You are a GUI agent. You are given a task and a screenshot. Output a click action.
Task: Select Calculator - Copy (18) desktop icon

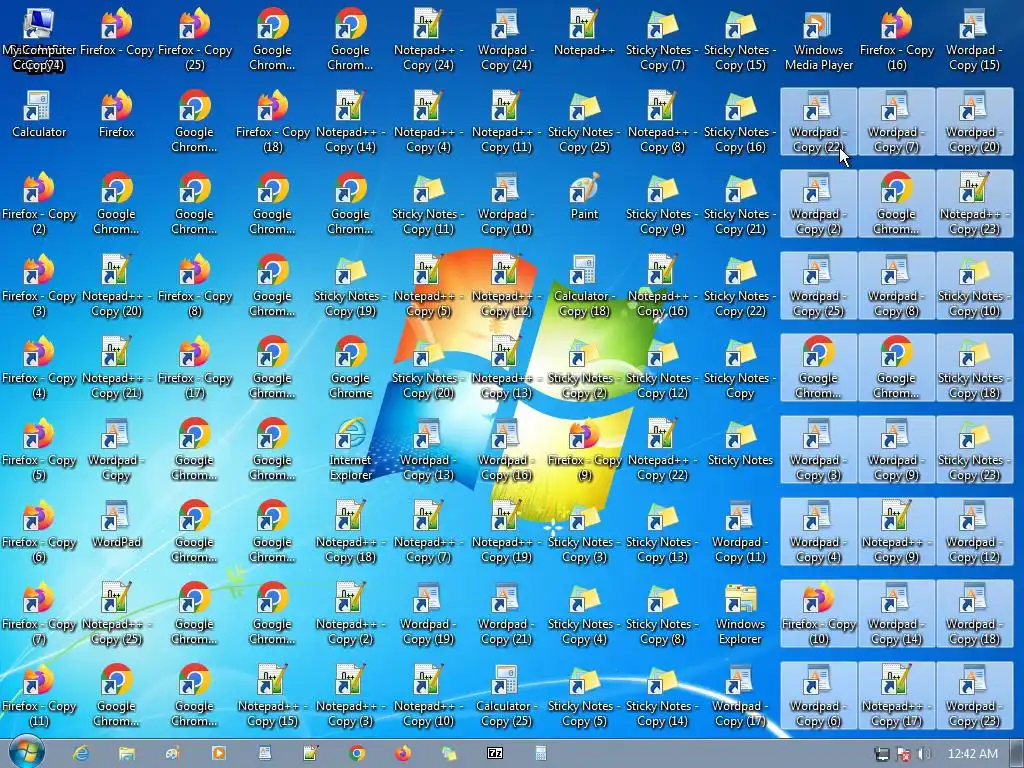[x=584, y=287]
